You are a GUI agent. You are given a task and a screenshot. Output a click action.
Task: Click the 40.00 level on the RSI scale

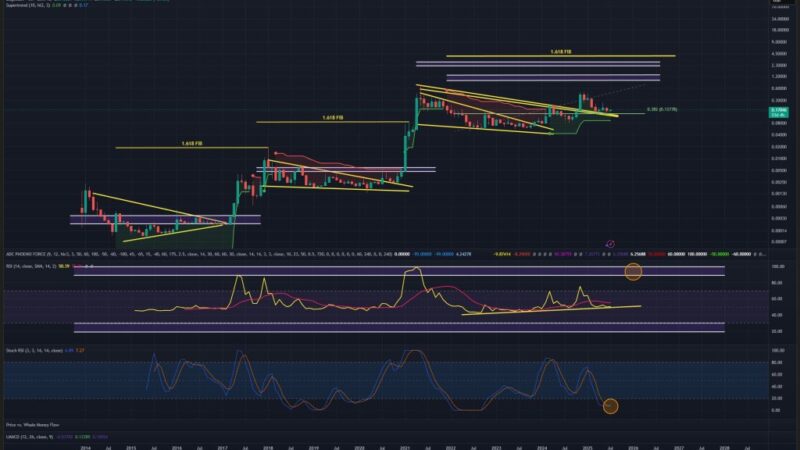[778, 315]
